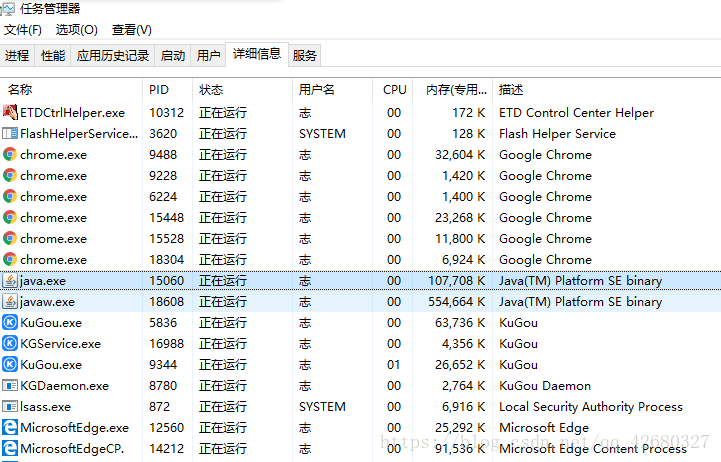This screenshot has height=462, width=721.
Task: Click Chrome icon for PID 9488
Action: [x=10, y=154]
